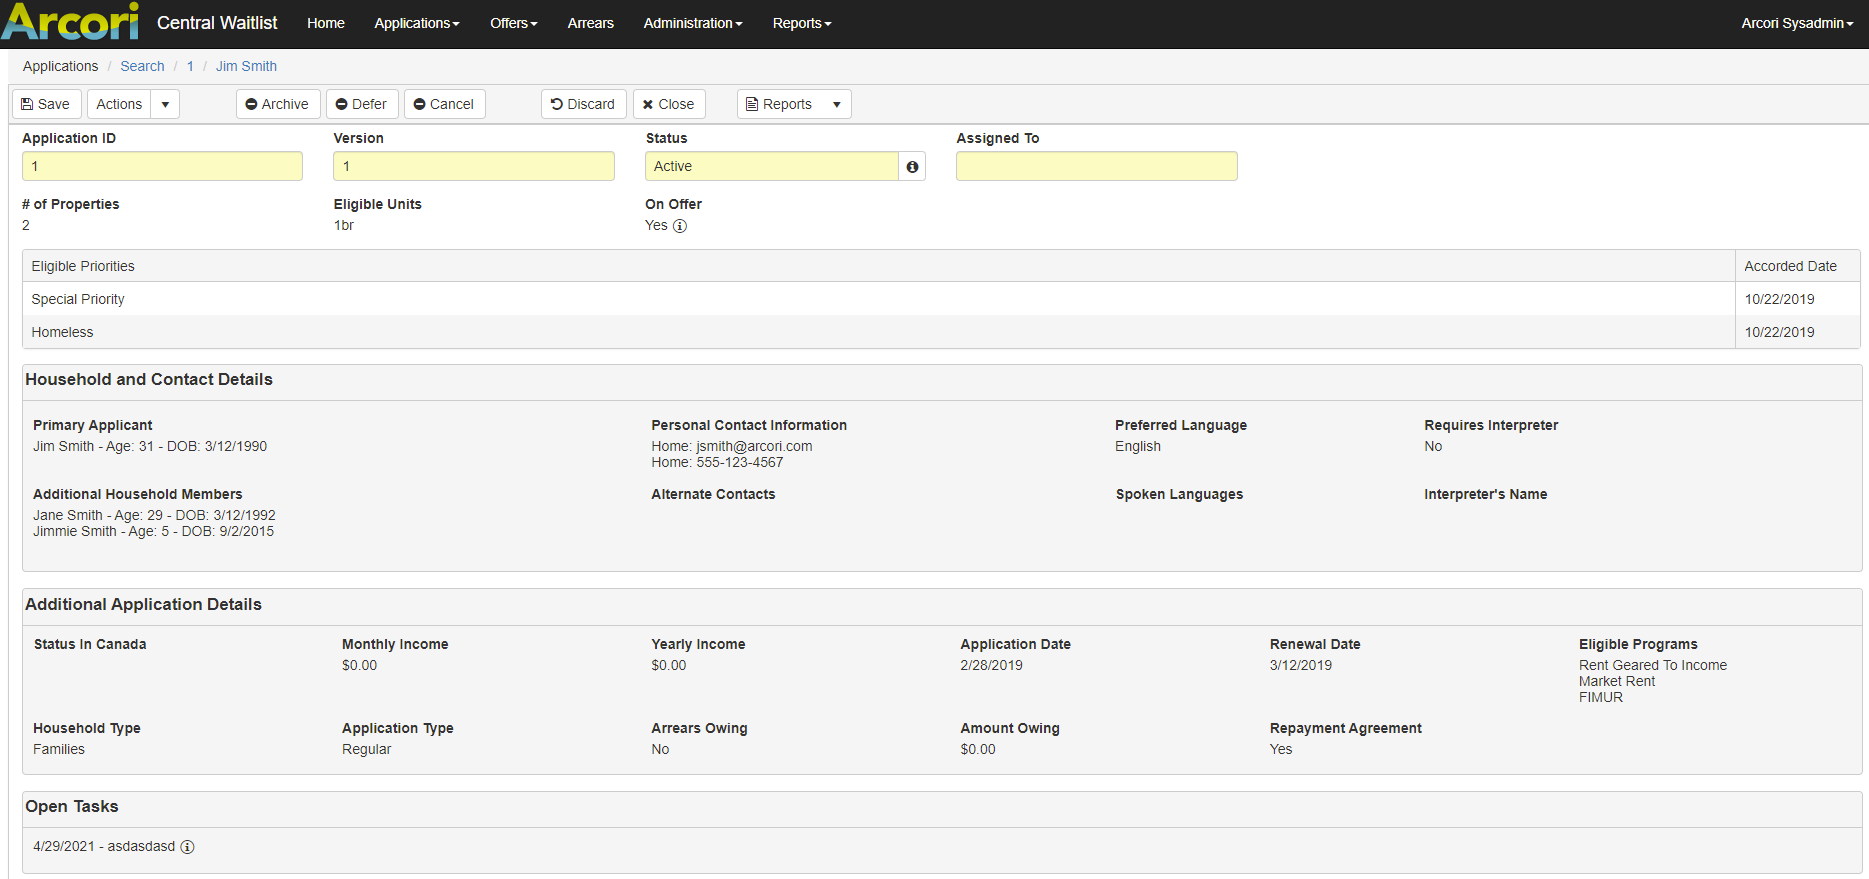Image resolution: width=1869 pixels, height=879 pixels.
Task: Click the info icon next to On Offer Yes
Action: (680, 226)
